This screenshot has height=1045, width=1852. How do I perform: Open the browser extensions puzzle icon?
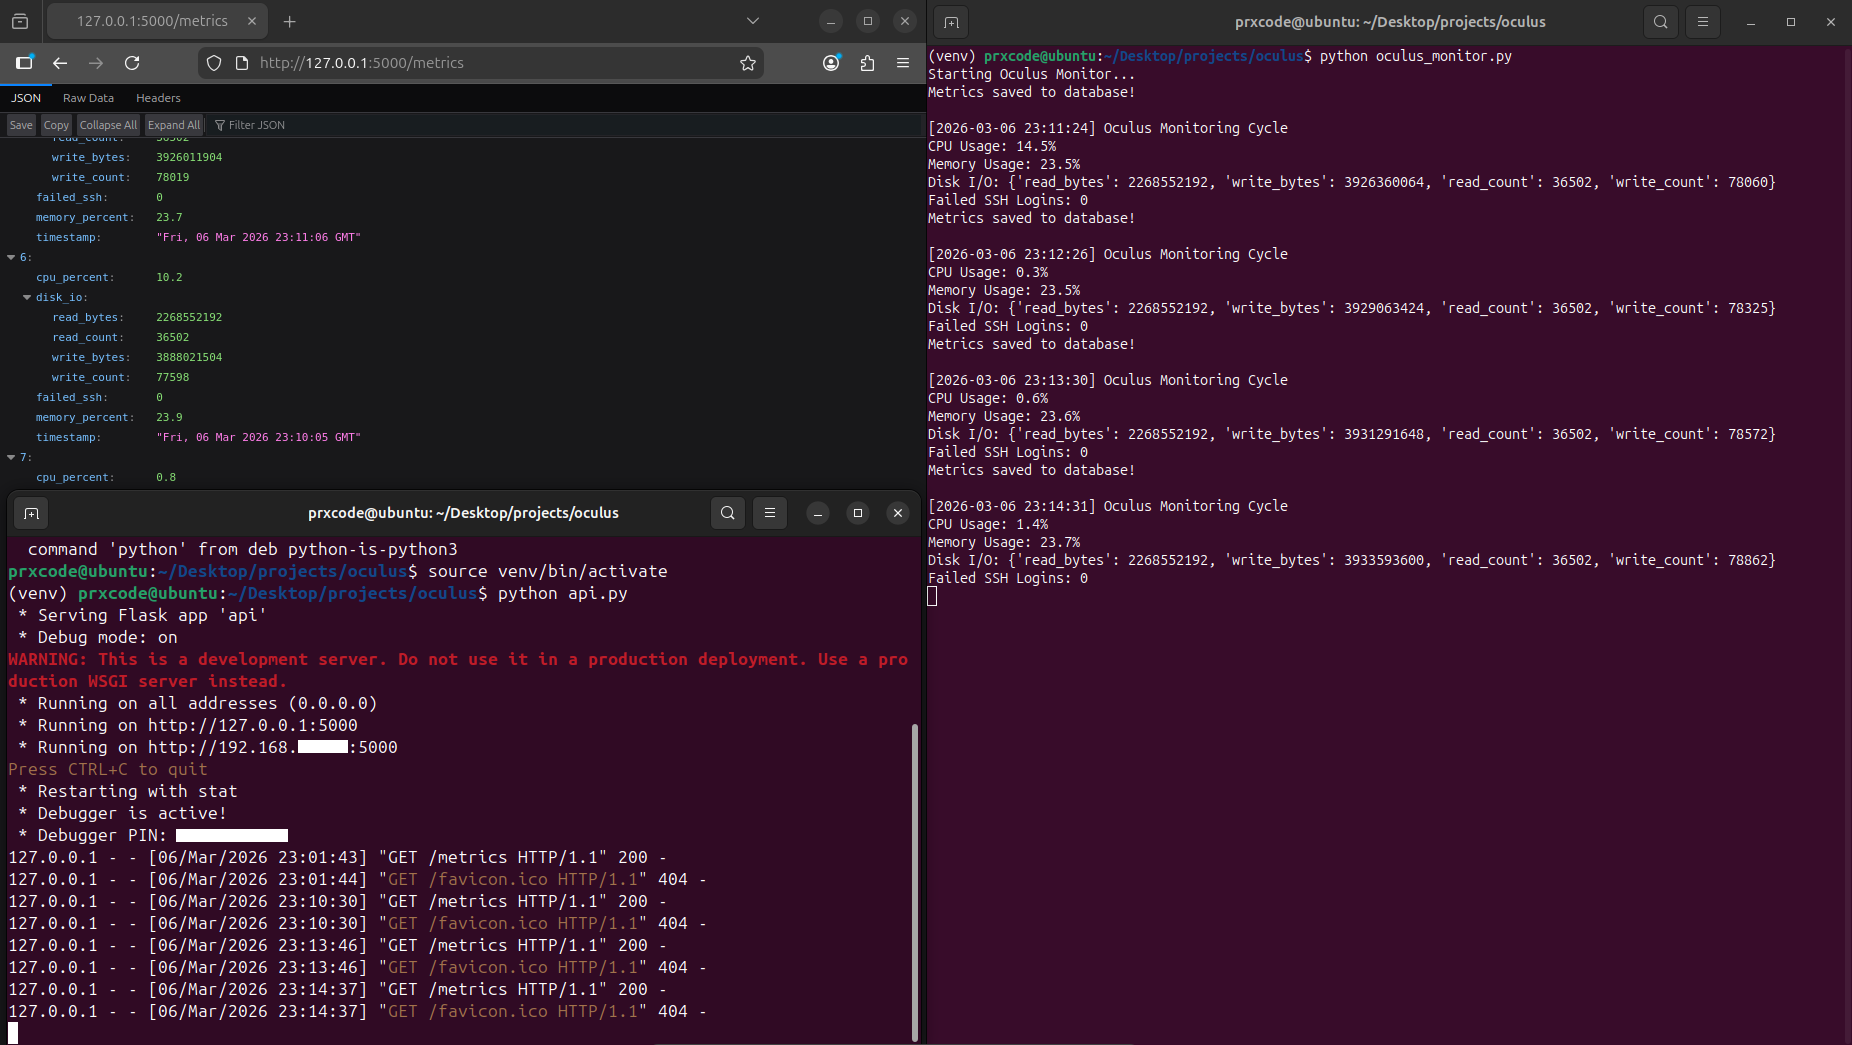[x=867, y=63]
